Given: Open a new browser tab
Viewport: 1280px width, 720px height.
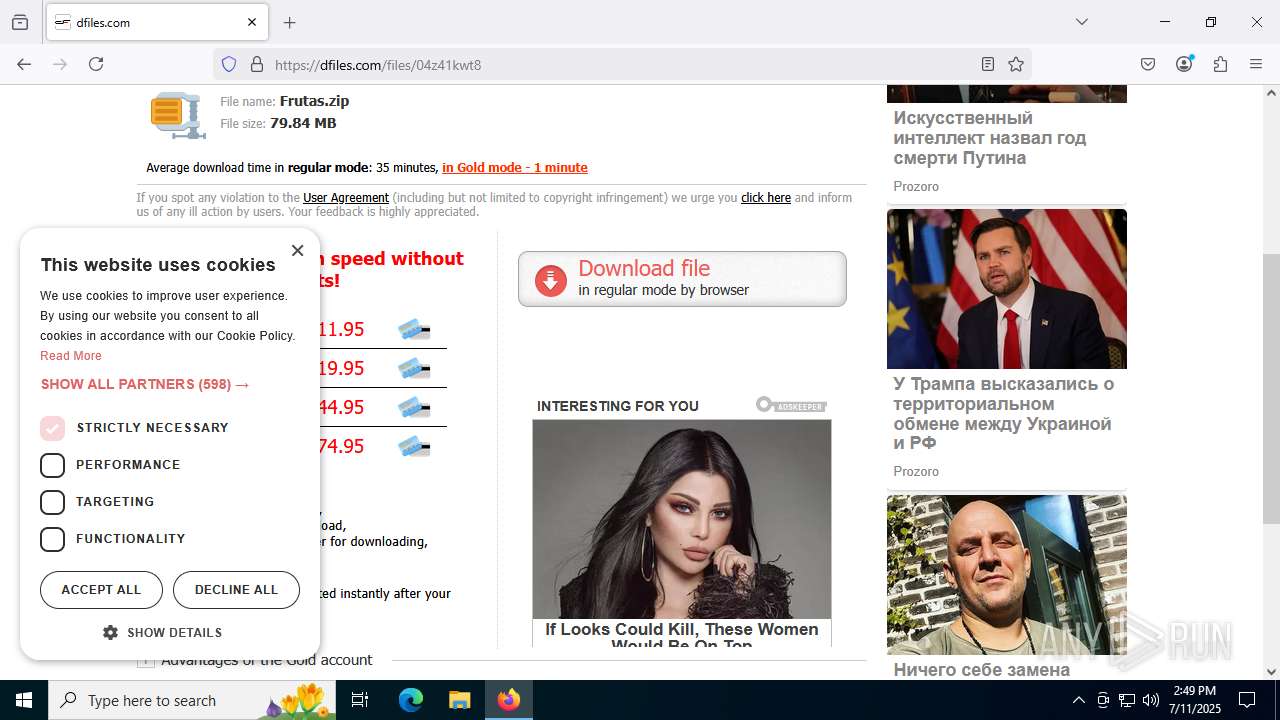Looking at the screenshot, I should pyautogui.click(x=290, y=22).
